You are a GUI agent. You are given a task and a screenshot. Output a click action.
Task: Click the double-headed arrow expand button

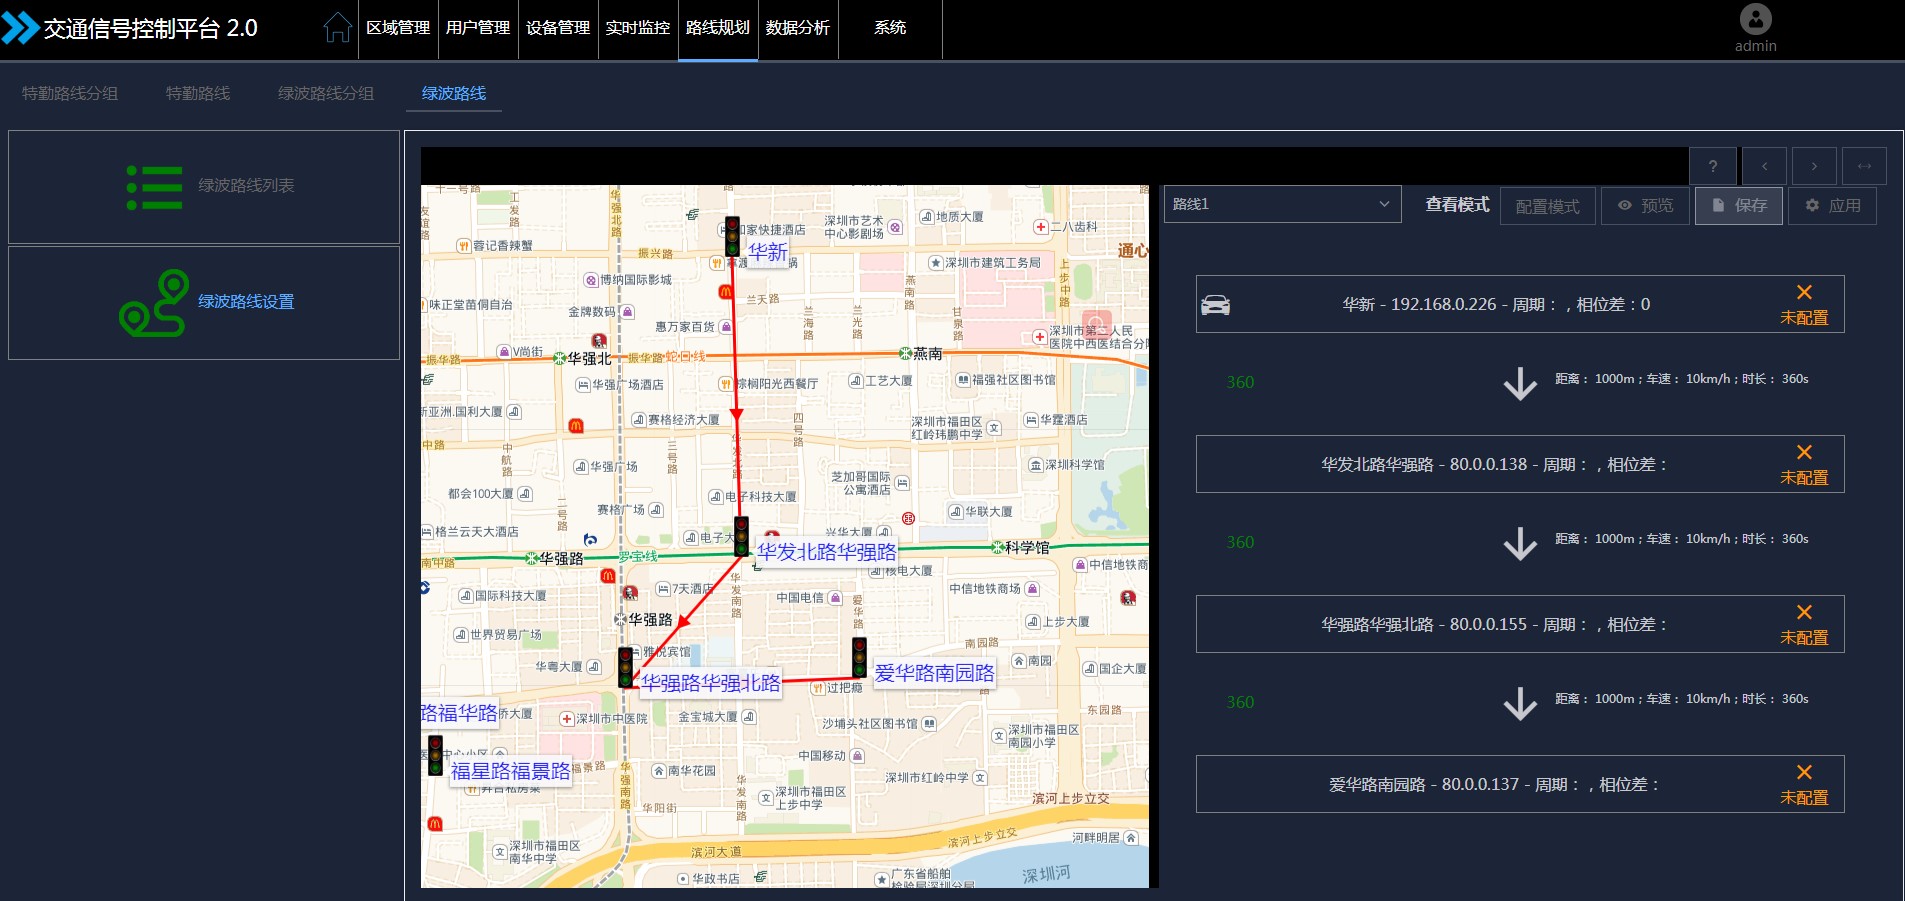tap(1864, 166)
